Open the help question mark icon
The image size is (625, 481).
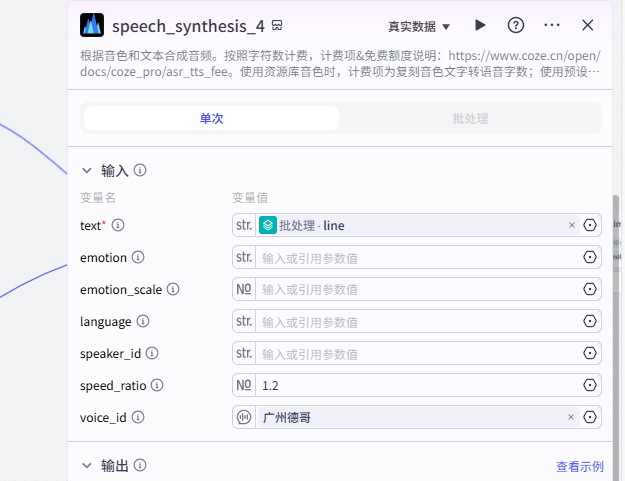tap(516, 25)
